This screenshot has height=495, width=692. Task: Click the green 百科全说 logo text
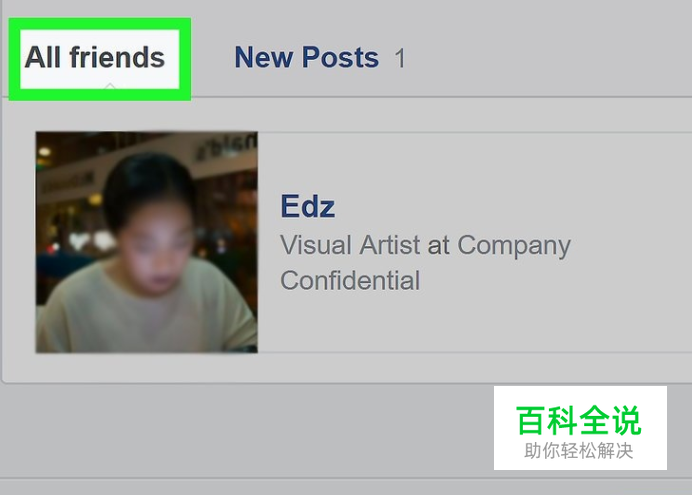pos(579,421)
